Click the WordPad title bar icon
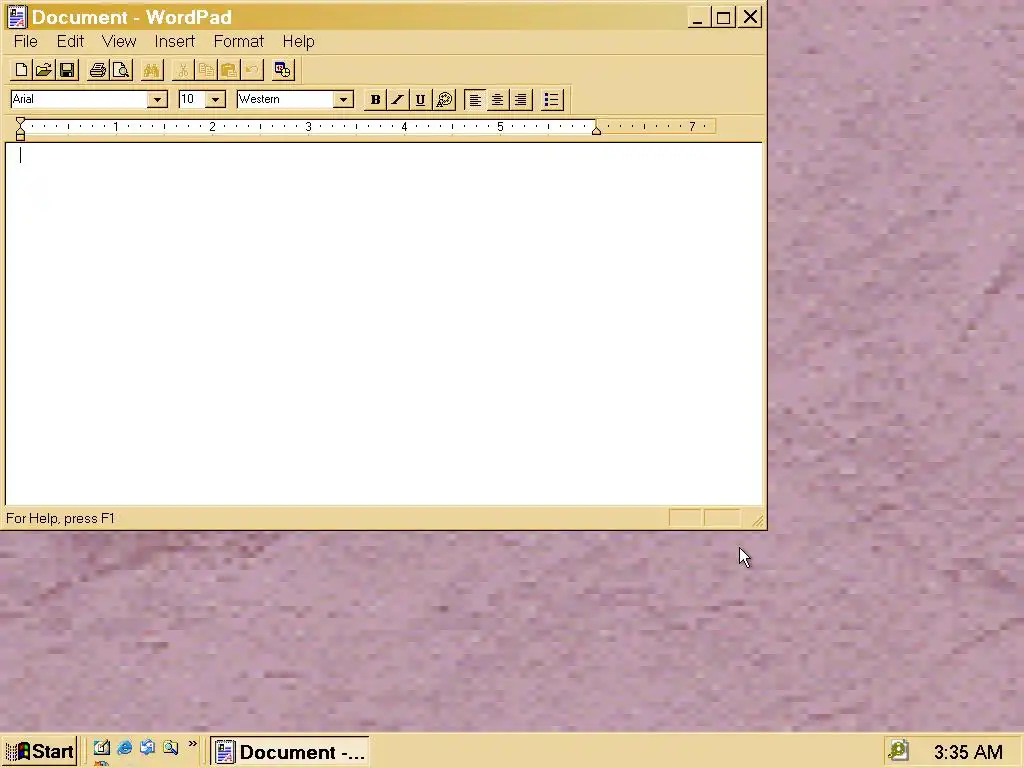 16,17
